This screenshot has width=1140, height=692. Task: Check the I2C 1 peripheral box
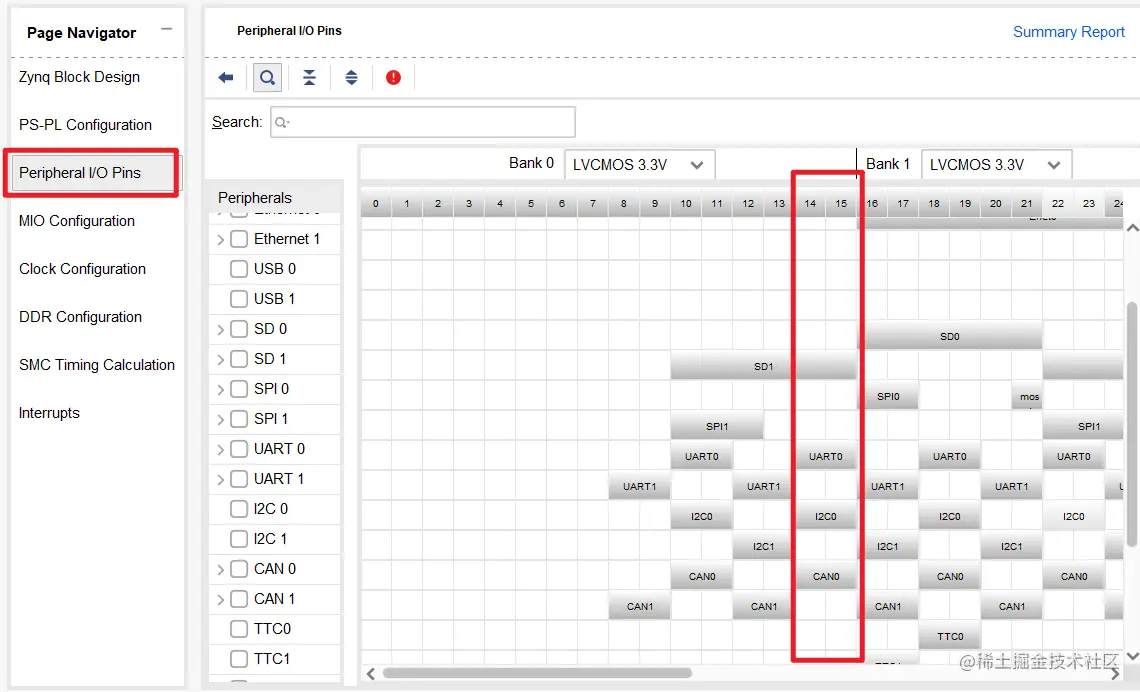pyautogui.click(x=239, y=539)
